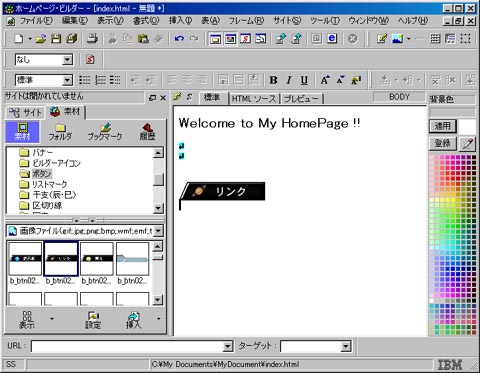Image resolution: width=480 pixels, height=373 pixels.
Task: Open the 標準 paragraph style dropdown
Action: point(67,80)
